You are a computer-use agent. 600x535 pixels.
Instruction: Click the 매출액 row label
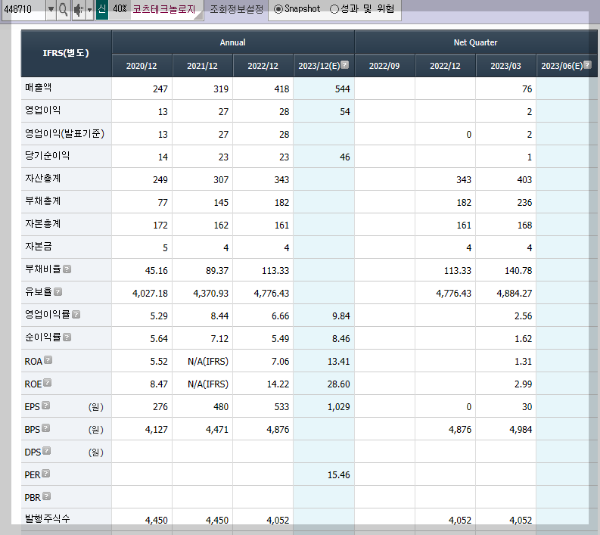point(38,88)
